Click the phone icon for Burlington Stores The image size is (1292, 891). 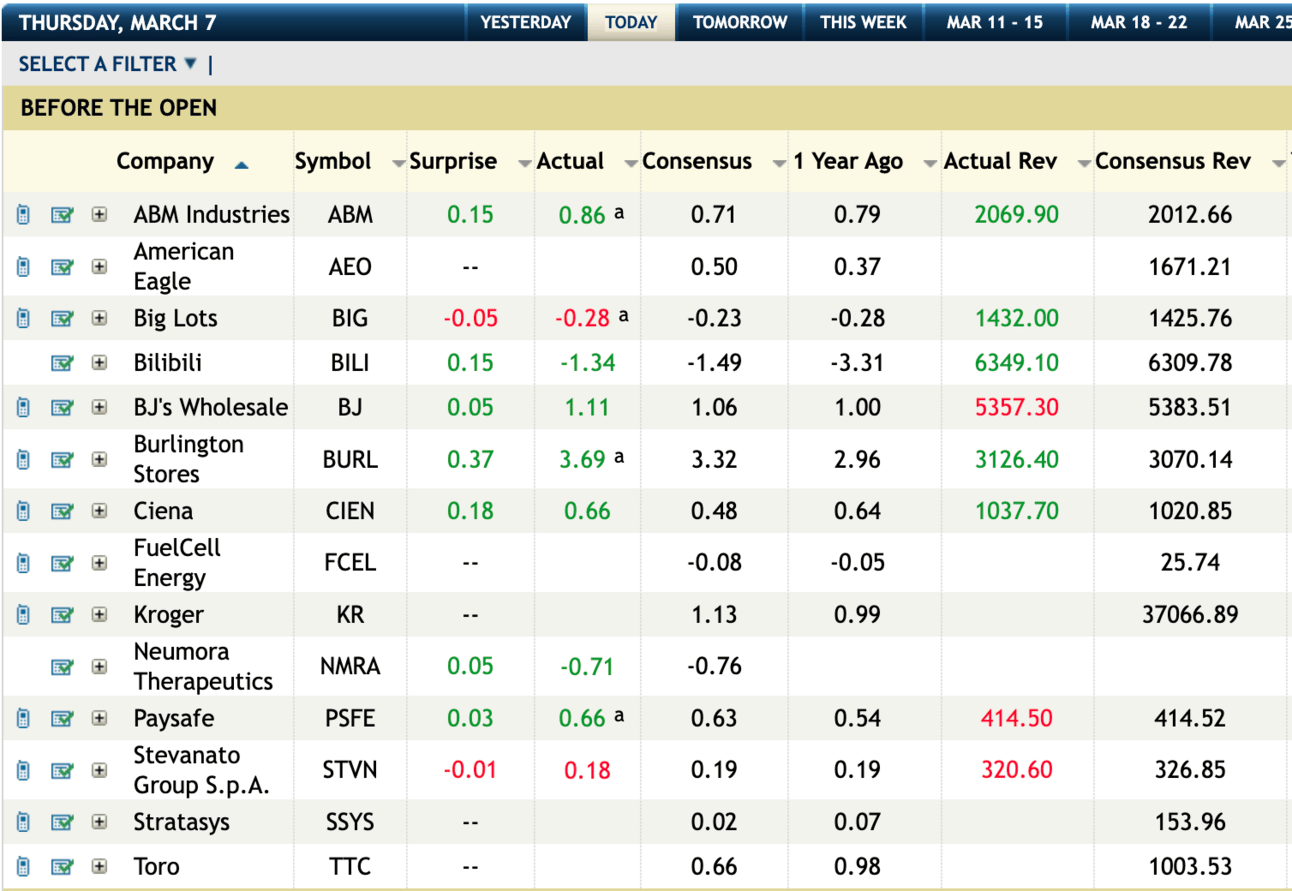24,460
